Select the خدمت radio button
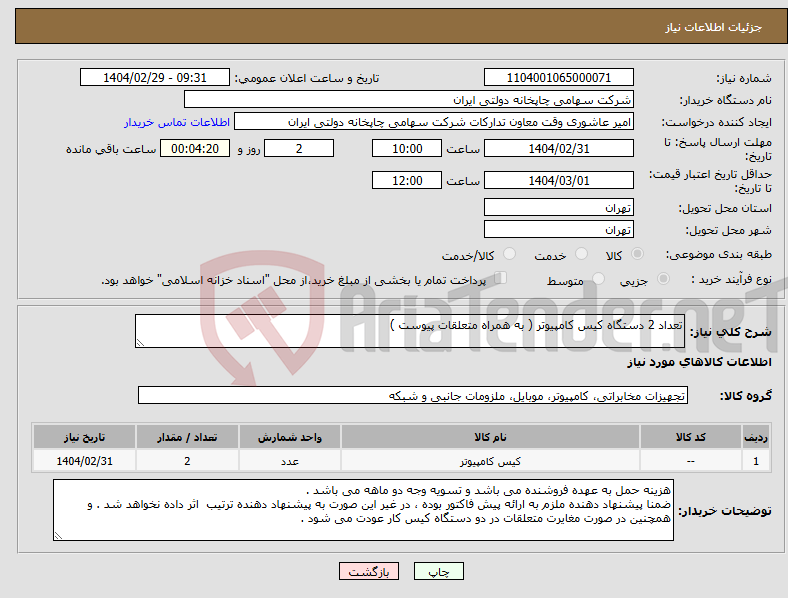This screenshot has height=598, width=788. 581,254
